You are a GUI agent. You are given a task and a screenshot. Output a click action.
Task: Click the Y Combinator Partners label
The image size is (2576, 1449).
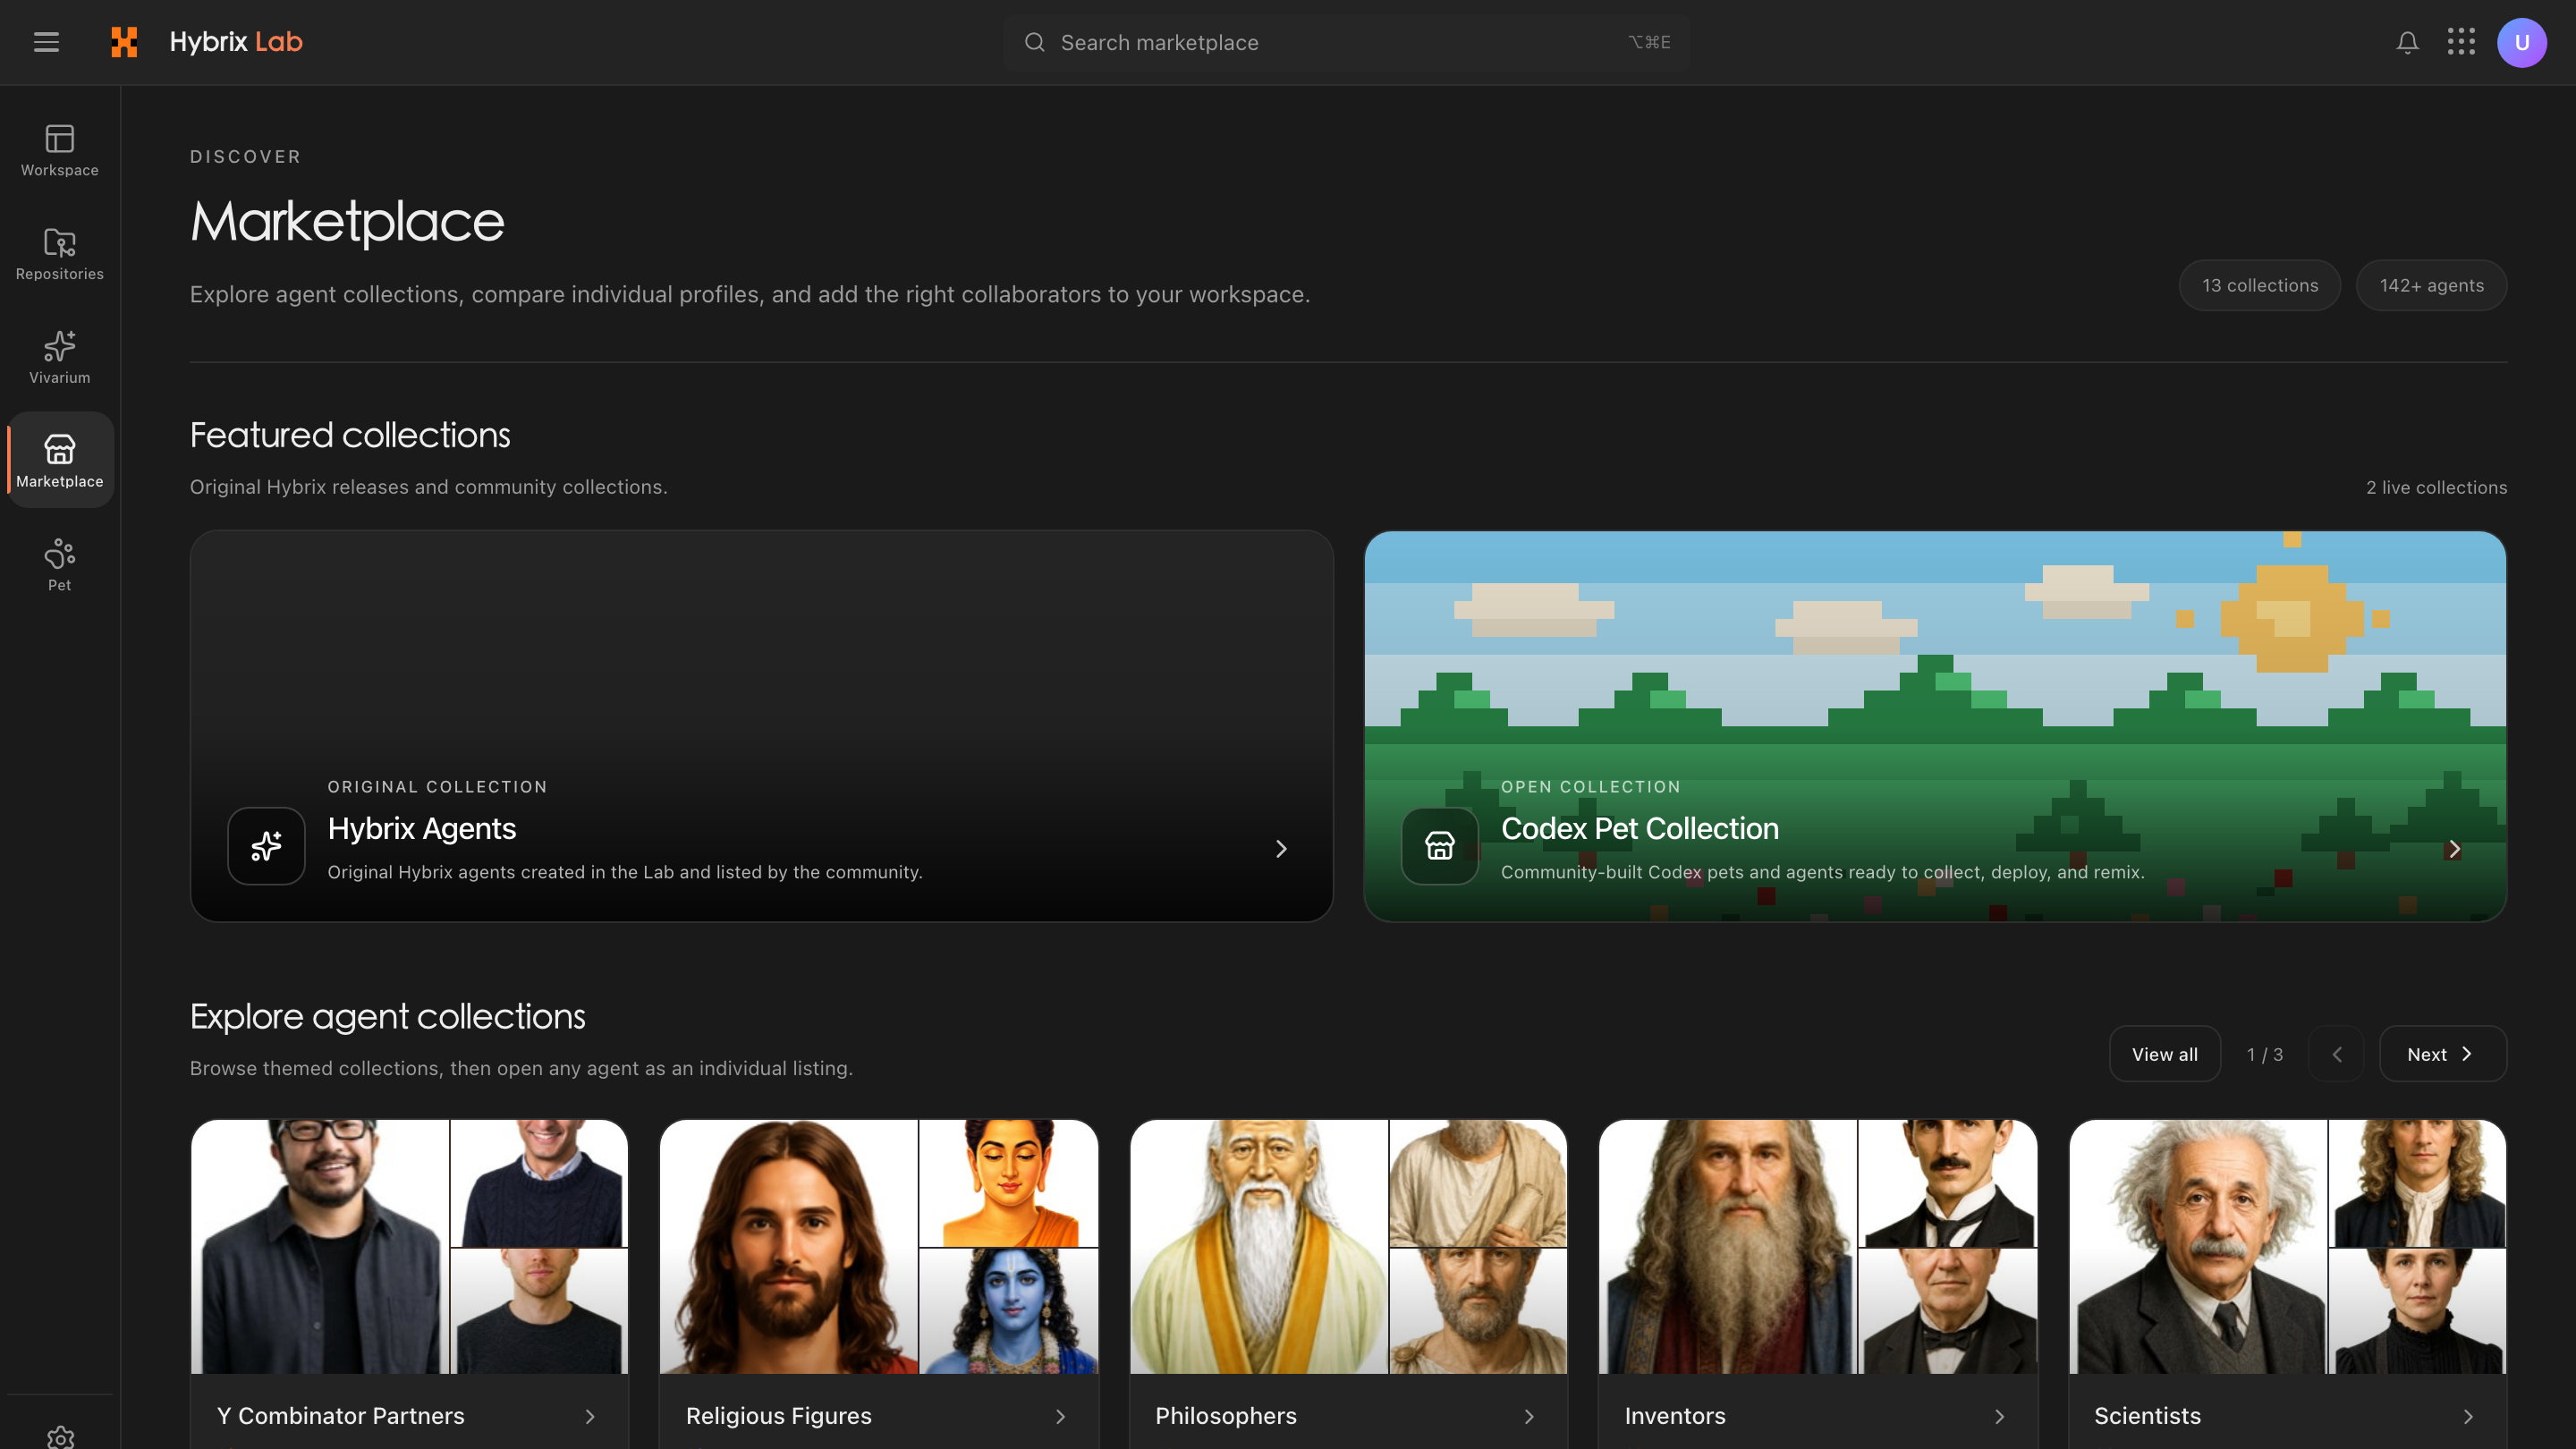tap(340, 1416)
